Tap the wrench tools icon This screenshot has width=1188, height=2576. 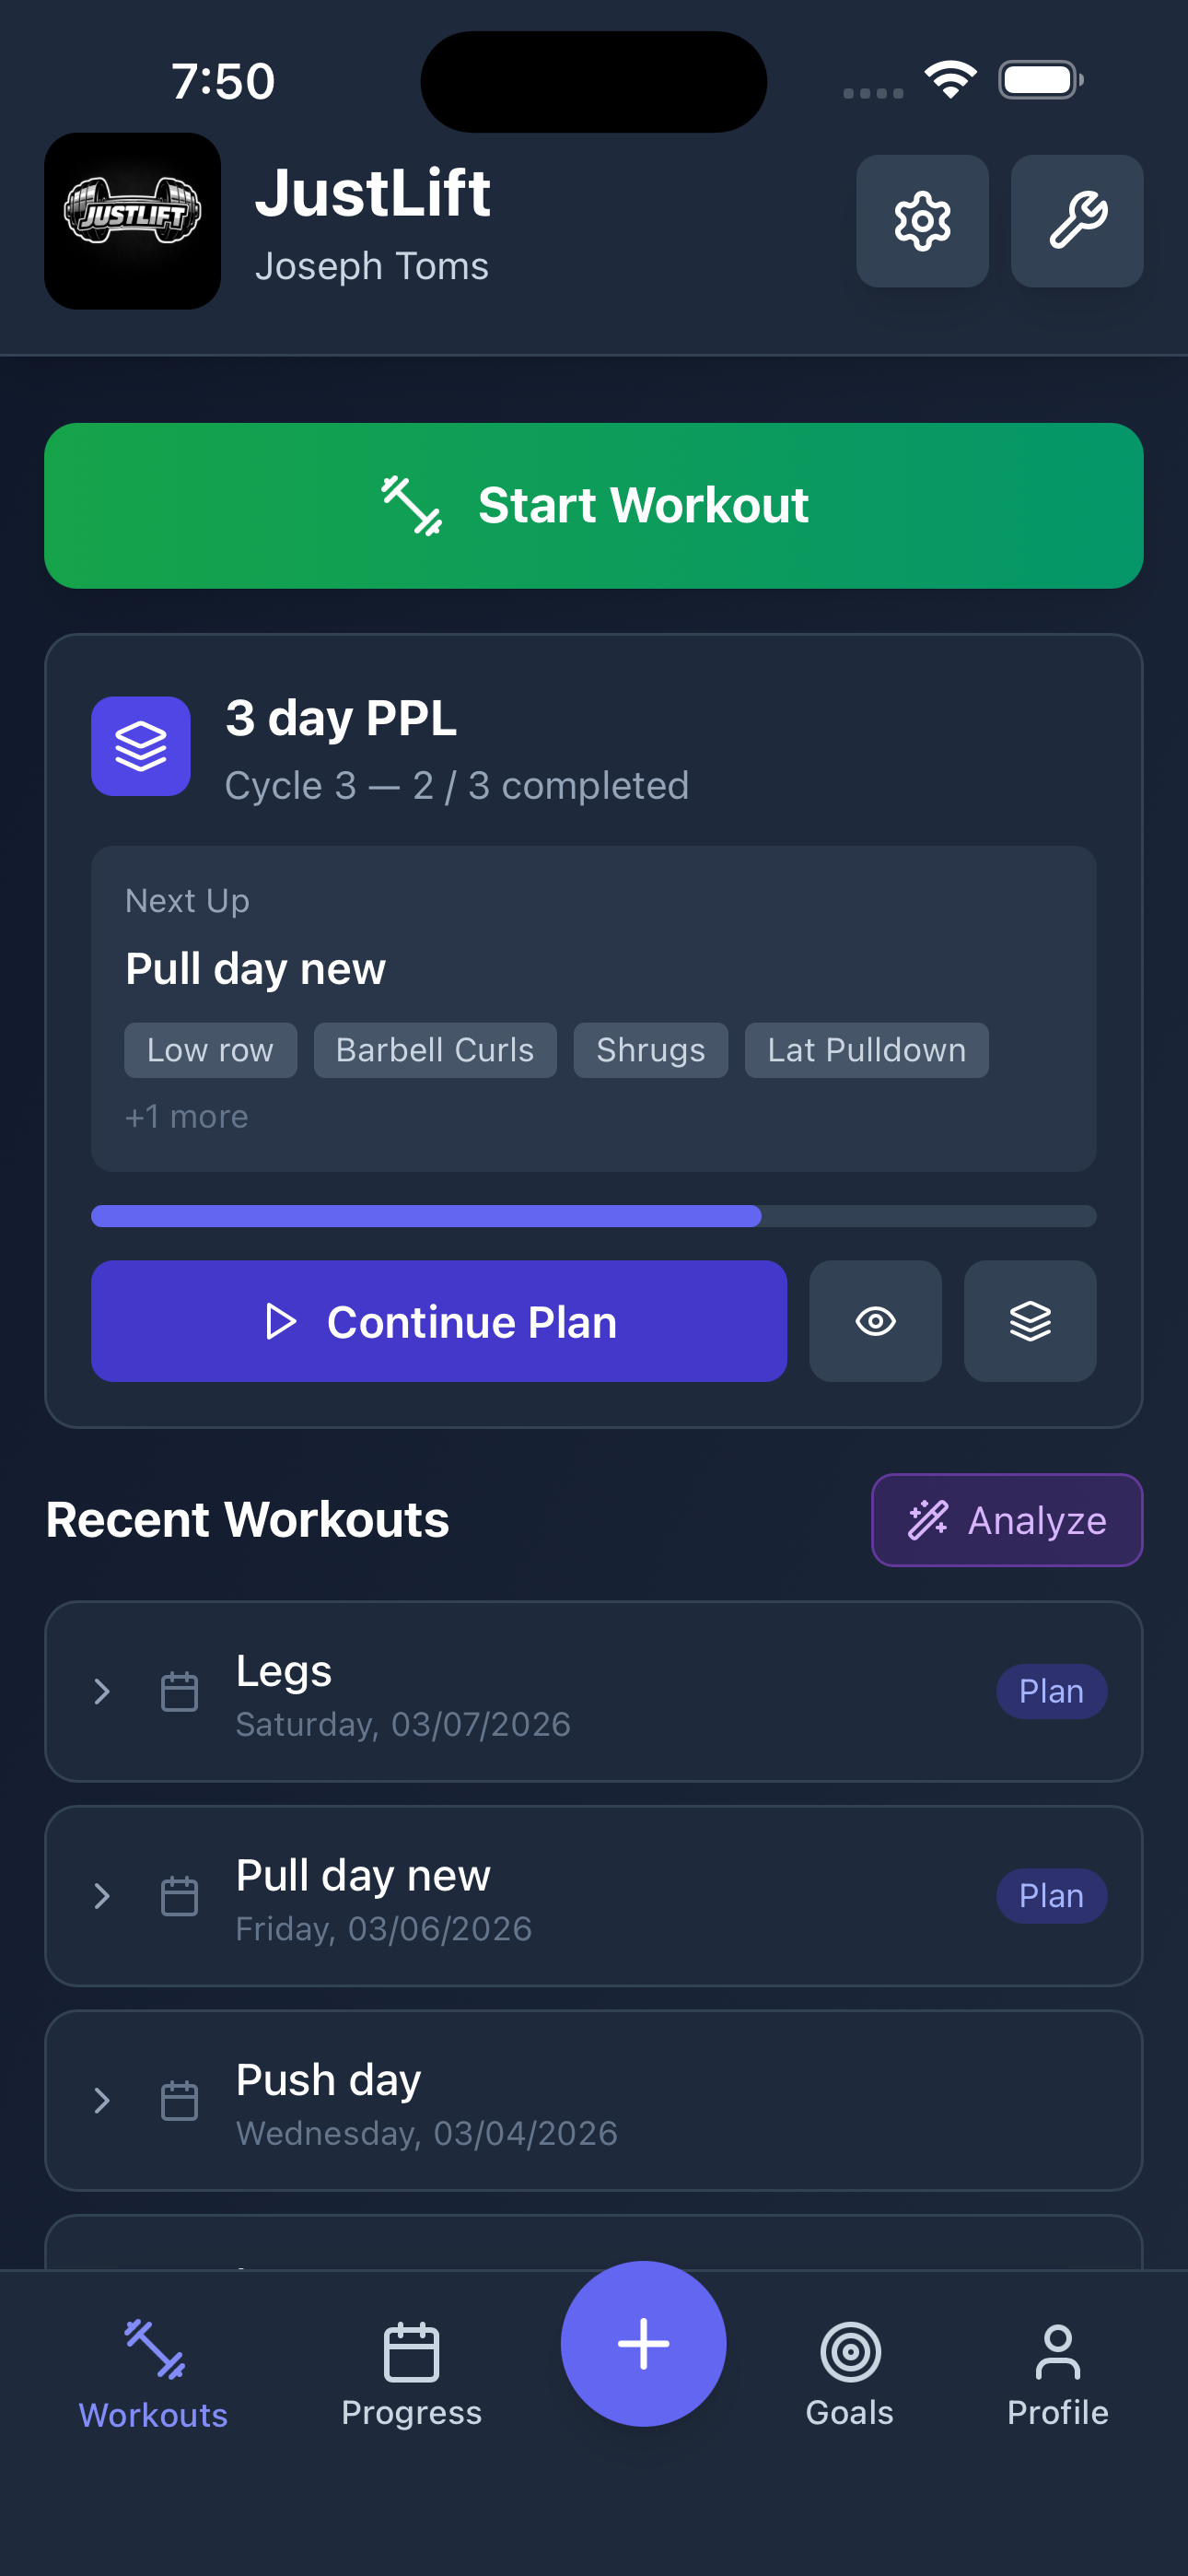(1076, 221)
